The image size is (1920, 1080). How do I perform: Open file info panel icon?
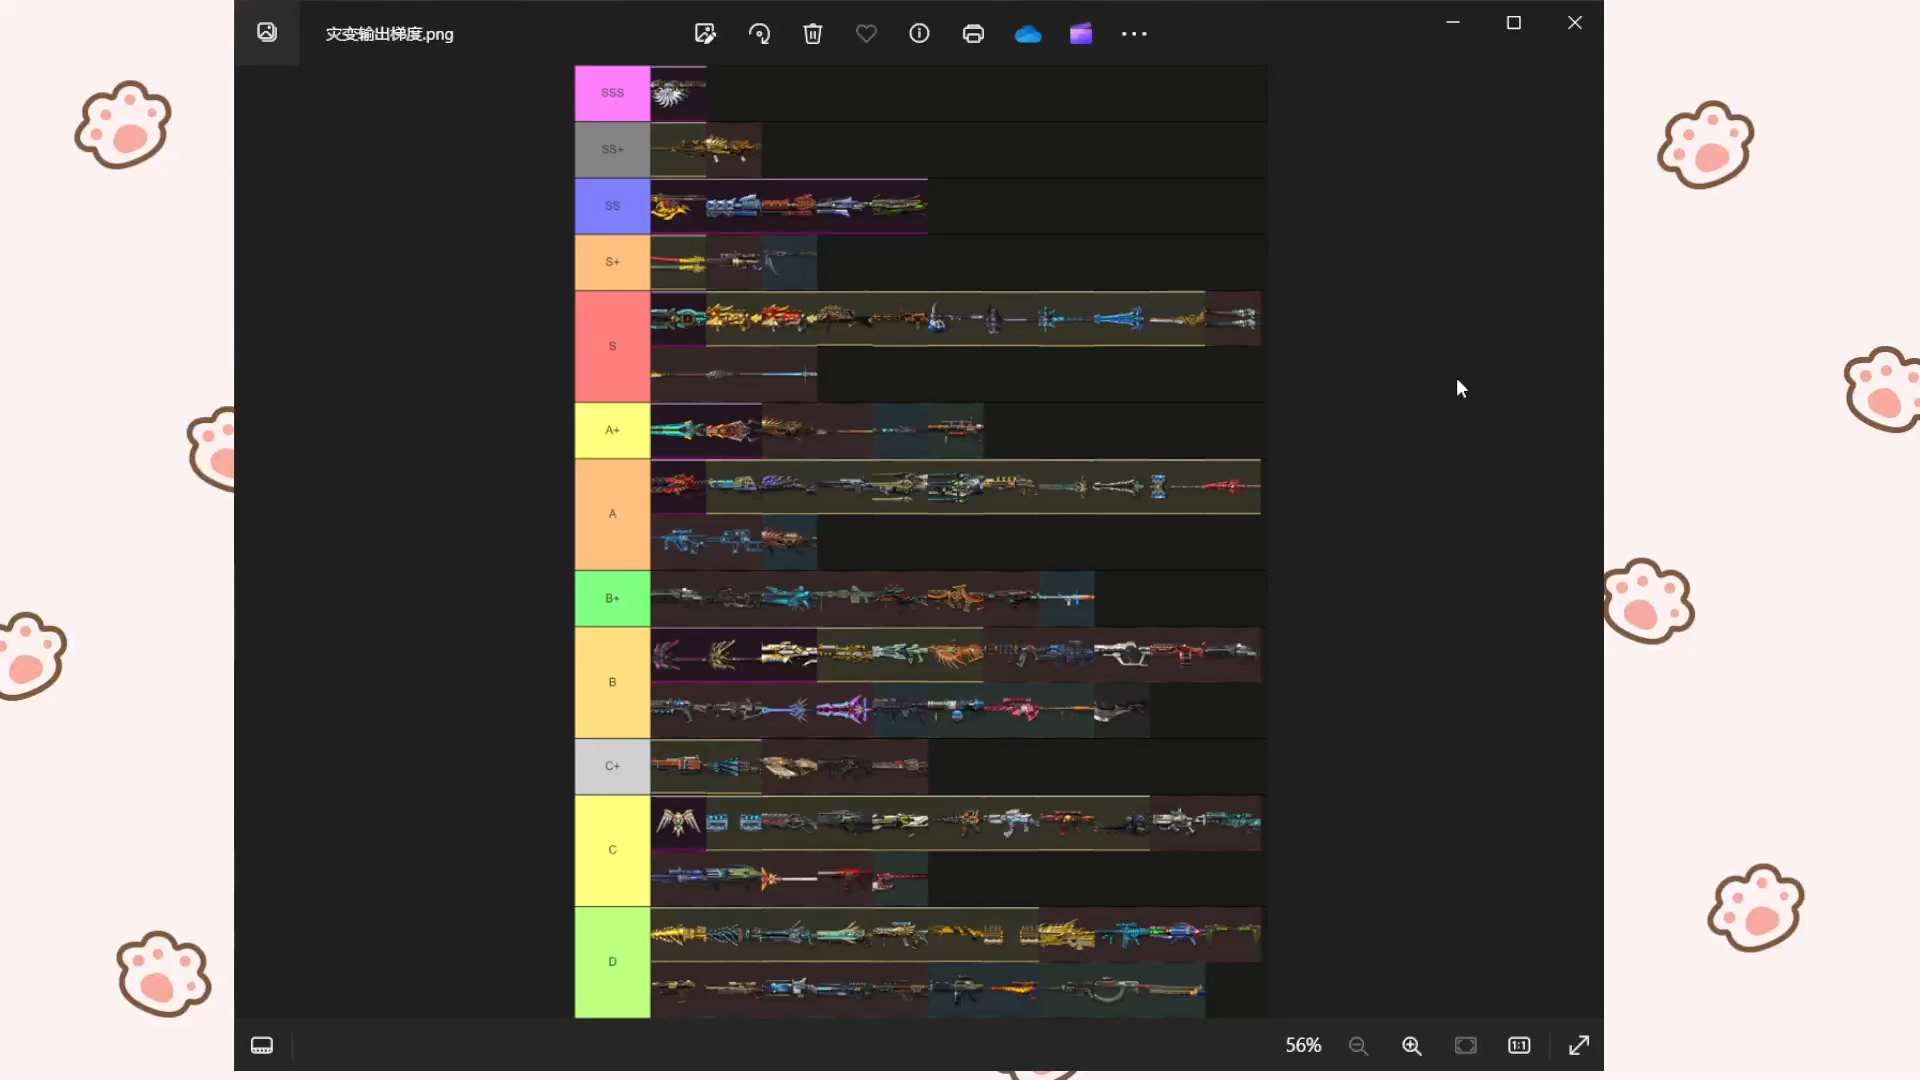(919, 34)
